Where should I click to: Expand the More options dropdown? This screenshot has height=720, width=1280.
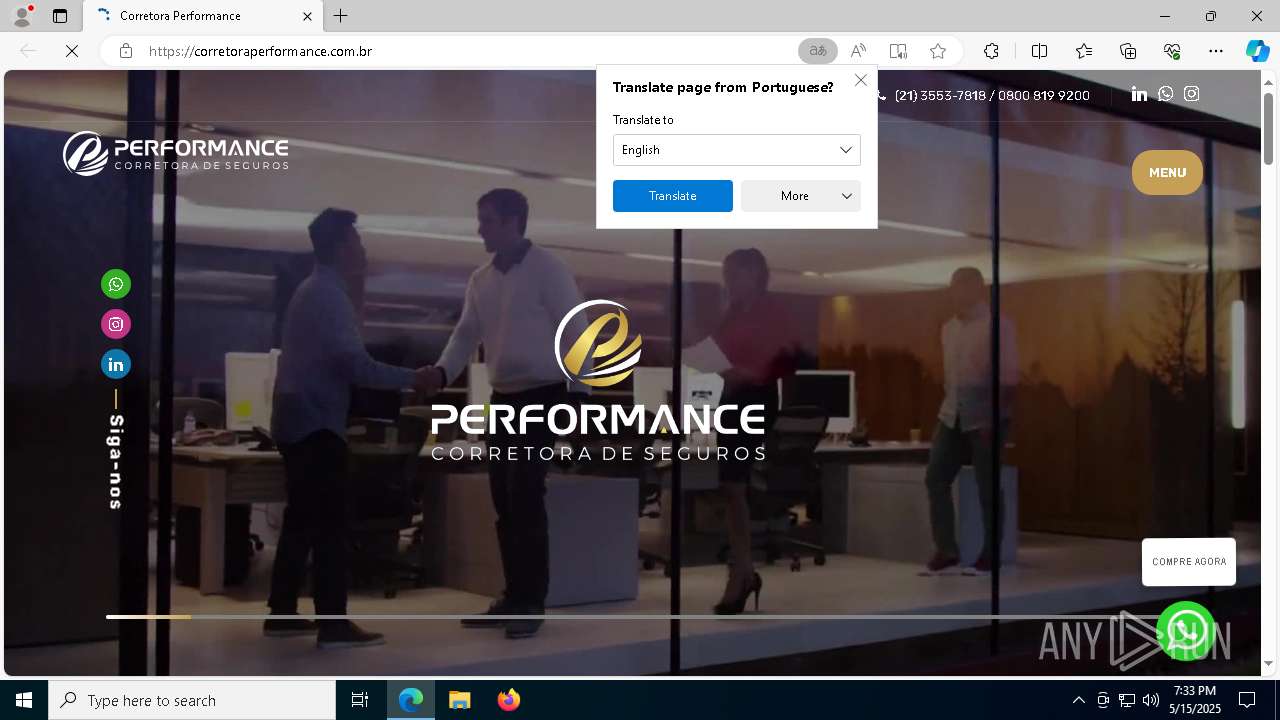click(x=801, y=196)
